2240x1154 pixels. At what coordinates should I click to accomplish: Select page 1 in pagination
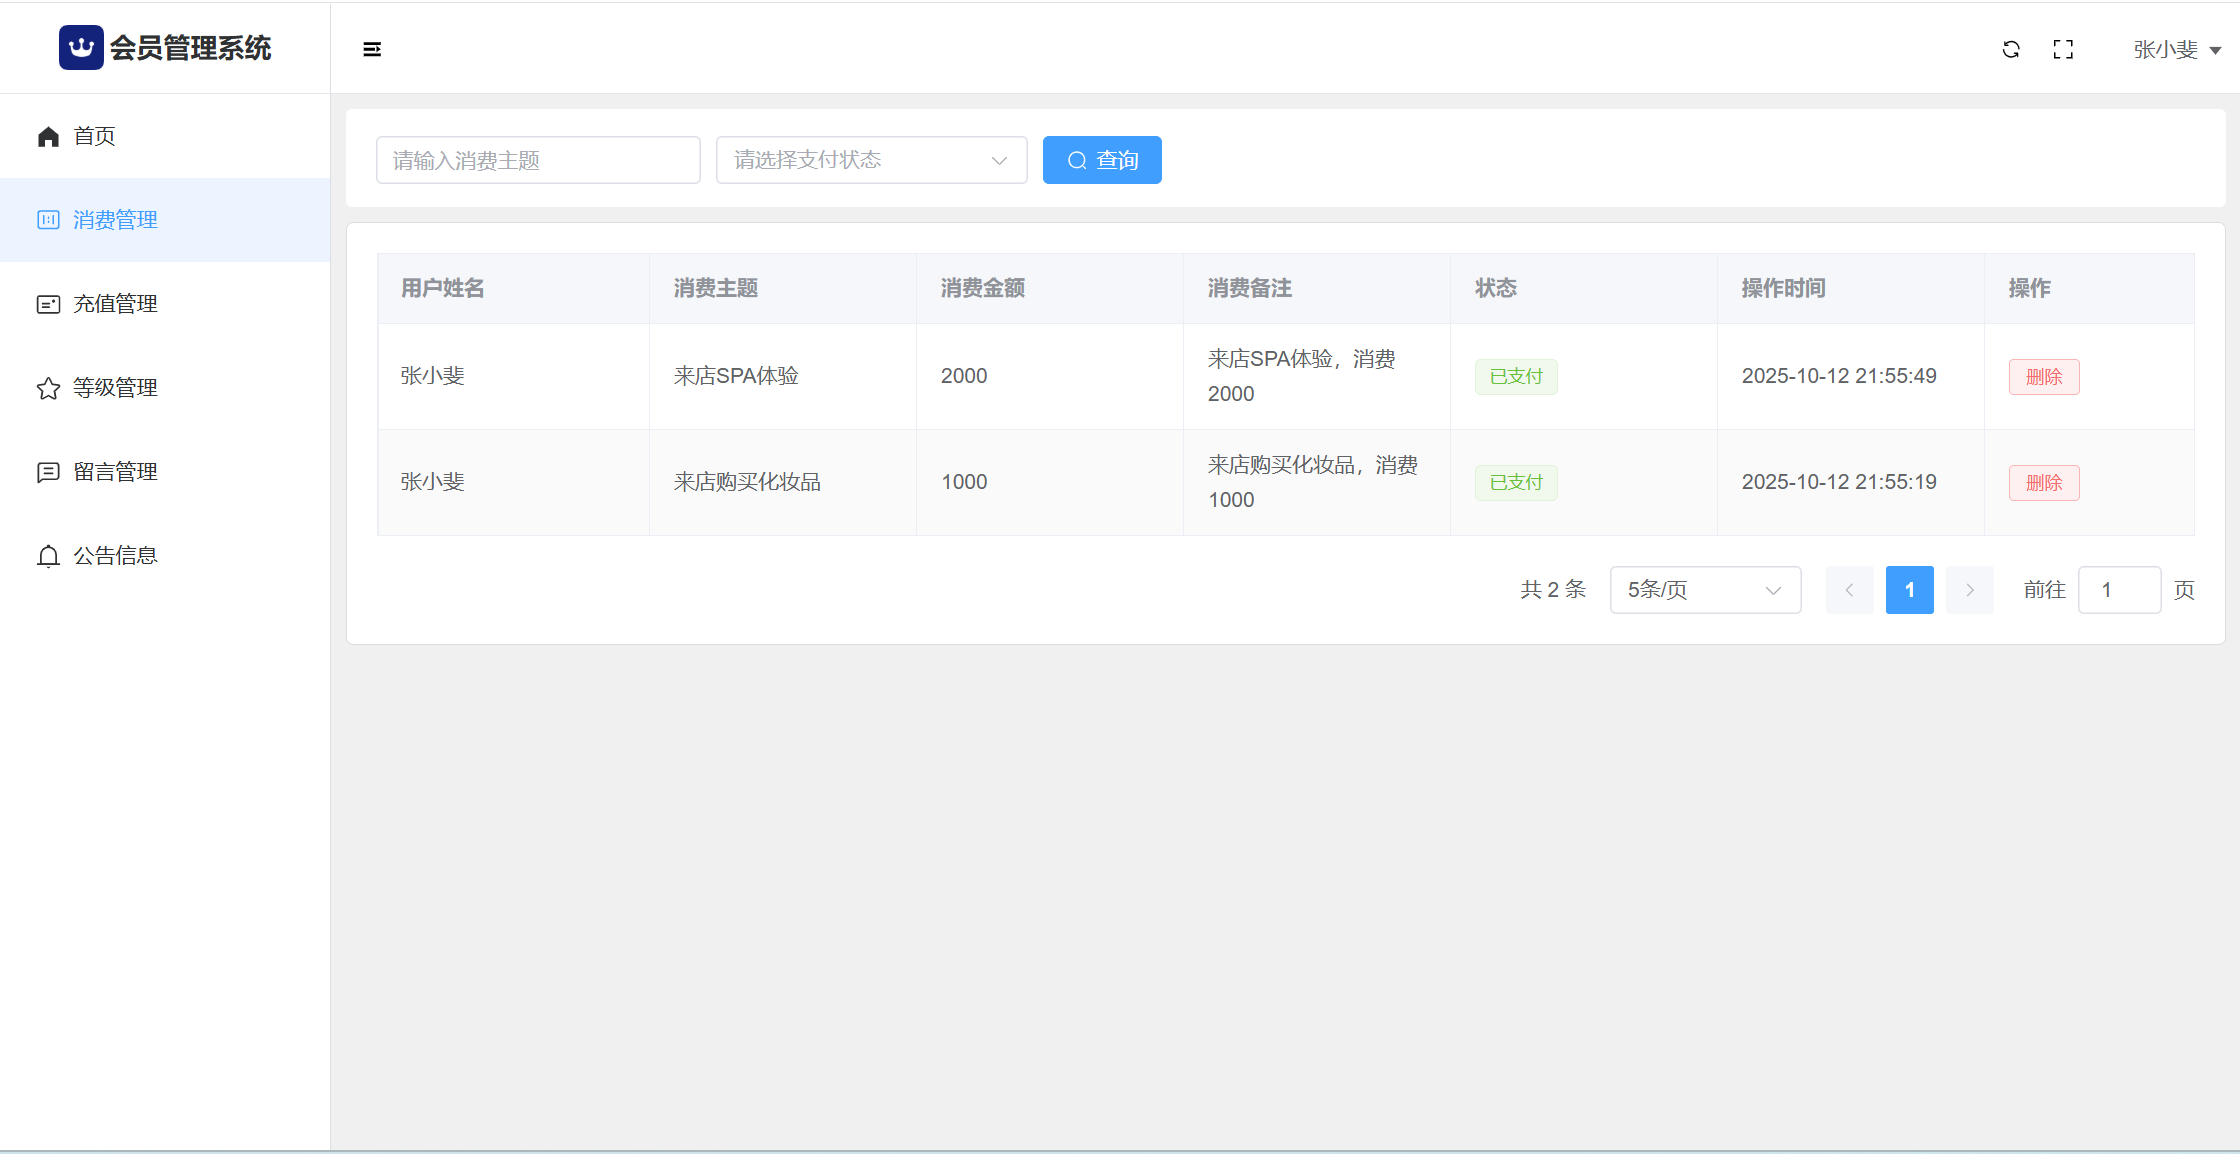pos(1909,590)
